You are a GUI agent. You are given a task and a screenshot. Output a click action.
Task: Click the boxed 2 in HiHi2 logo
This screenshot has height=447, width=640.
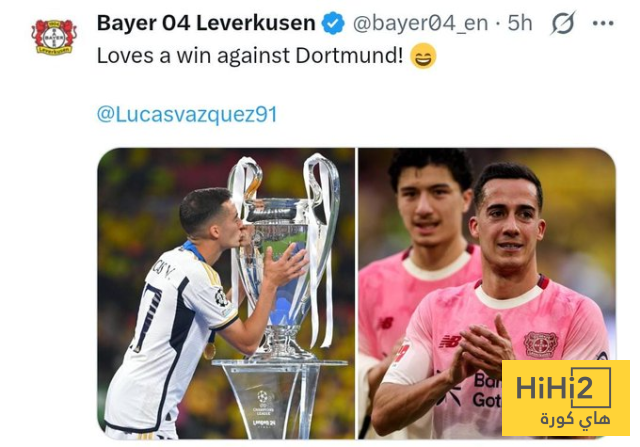coord(591,388)
